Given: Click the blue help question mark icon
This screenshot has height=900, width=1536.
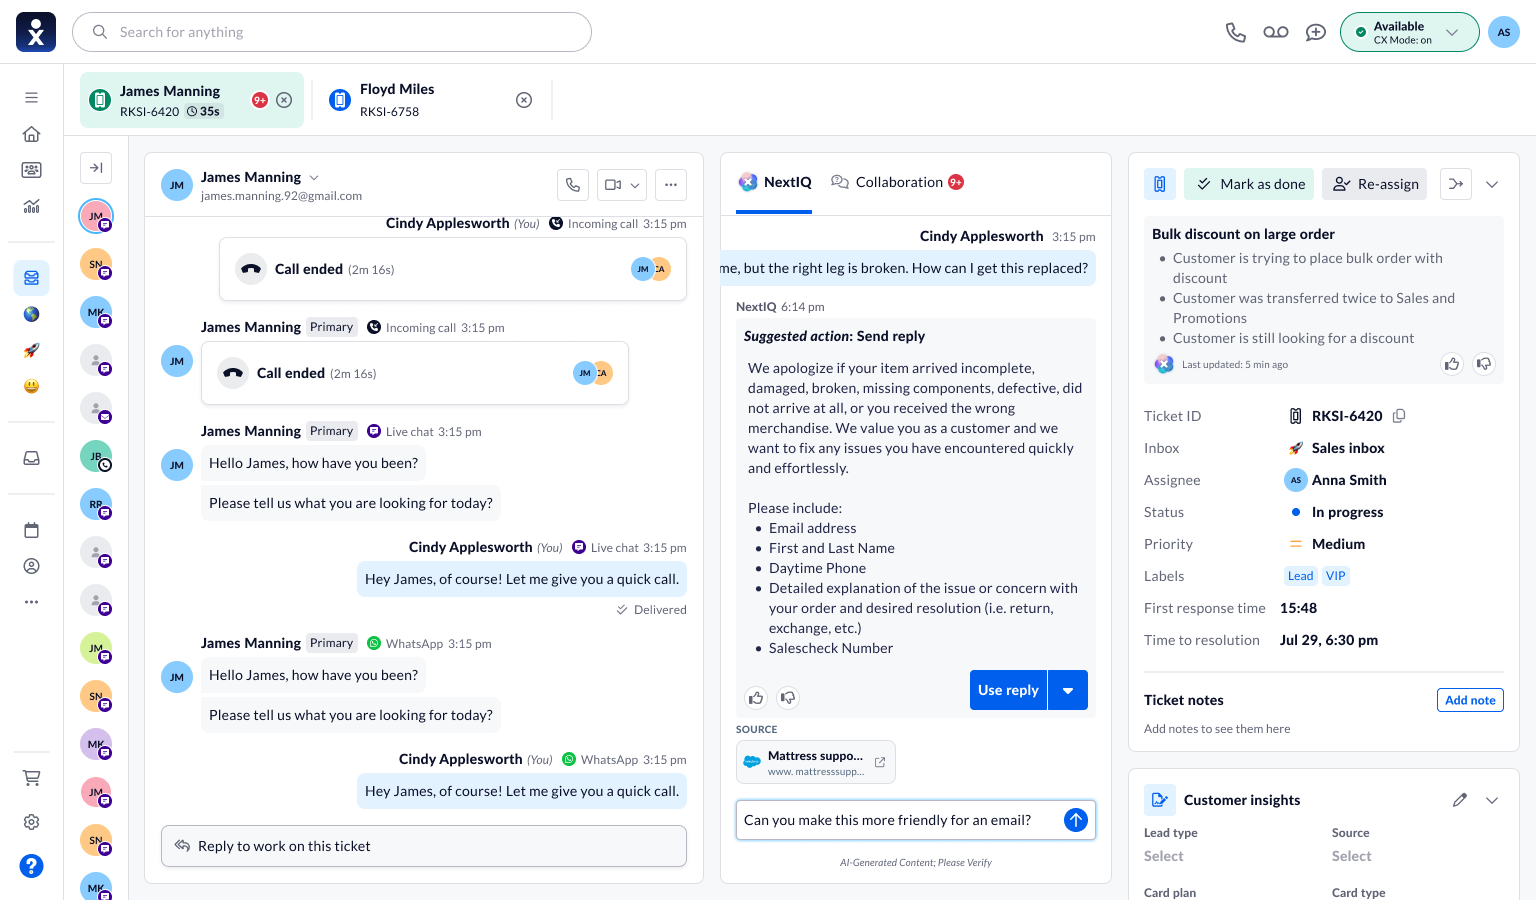Looking at the screenshot, I should (32, 866).
